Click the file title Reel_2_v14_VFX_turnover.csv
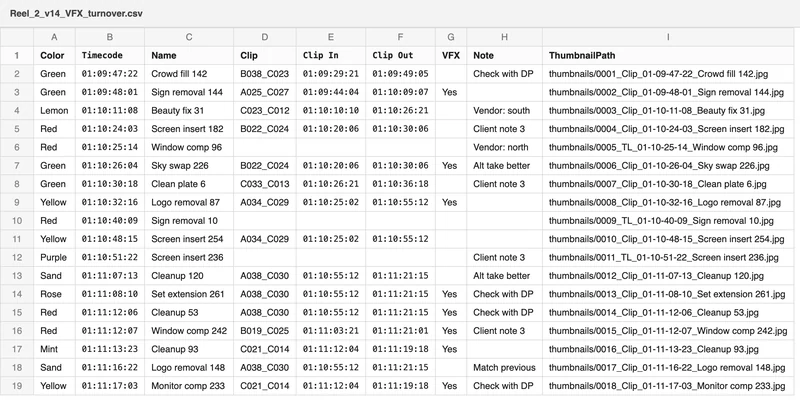 [x=76, y=14]
